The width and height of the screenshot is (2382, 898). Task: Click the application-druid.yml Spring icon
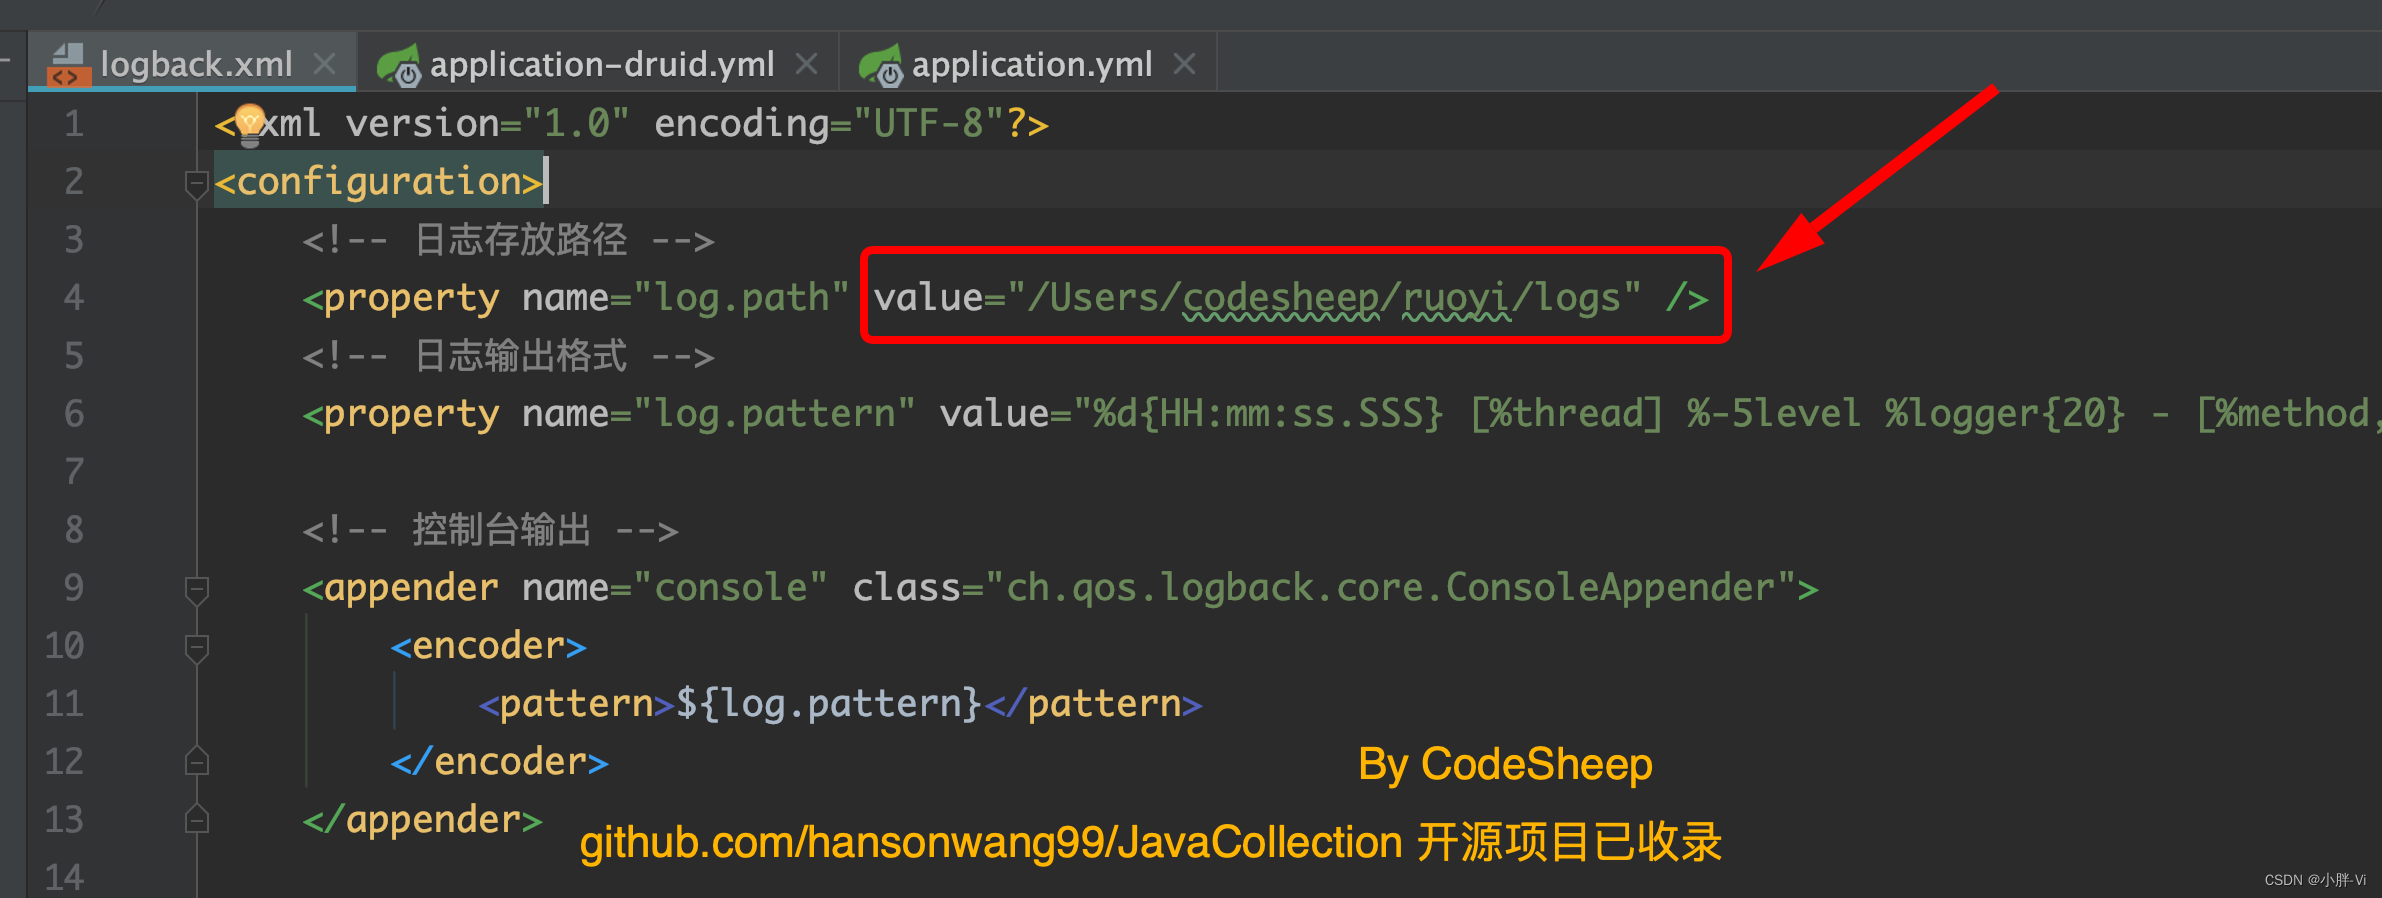click(399, 65)
